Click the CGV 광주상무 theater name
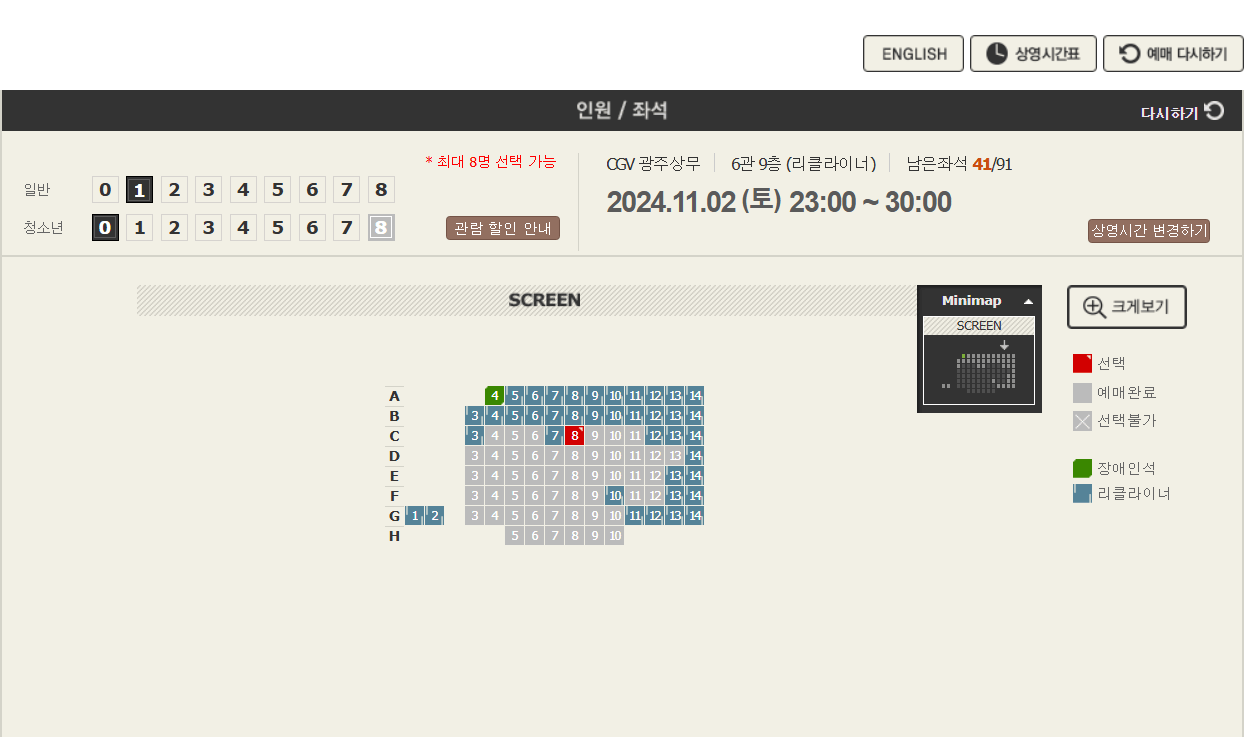 click(653, 164)
